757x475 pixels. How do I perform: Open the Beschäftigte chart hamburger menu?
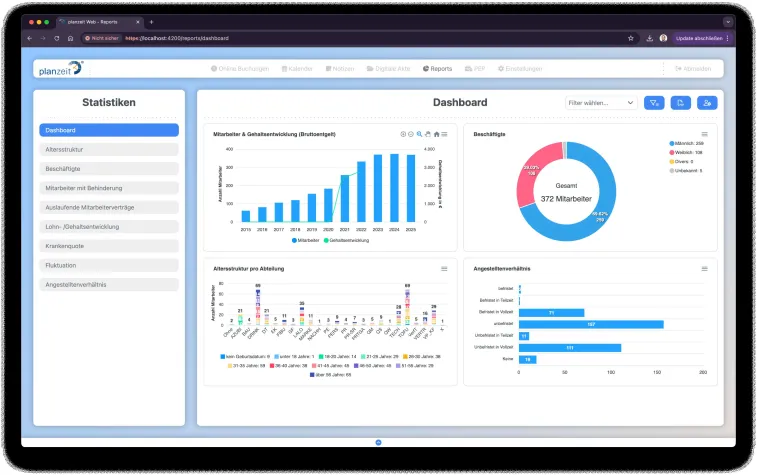coord(704,133)
